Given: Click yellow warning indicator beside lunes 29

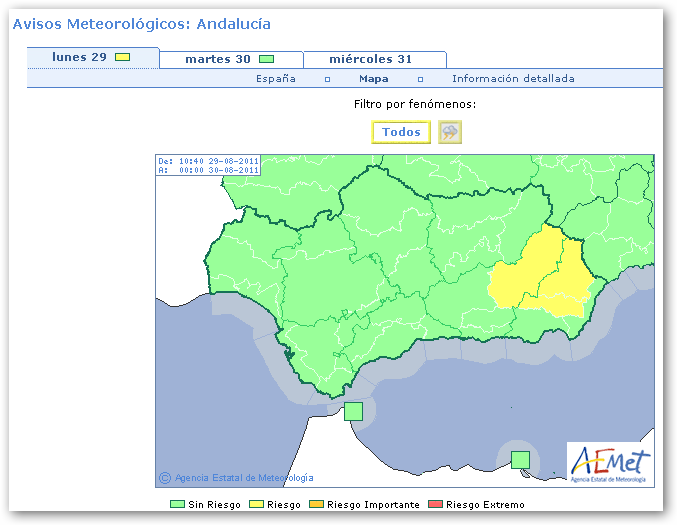Looking at the screenshot, I should pos(122,57).
